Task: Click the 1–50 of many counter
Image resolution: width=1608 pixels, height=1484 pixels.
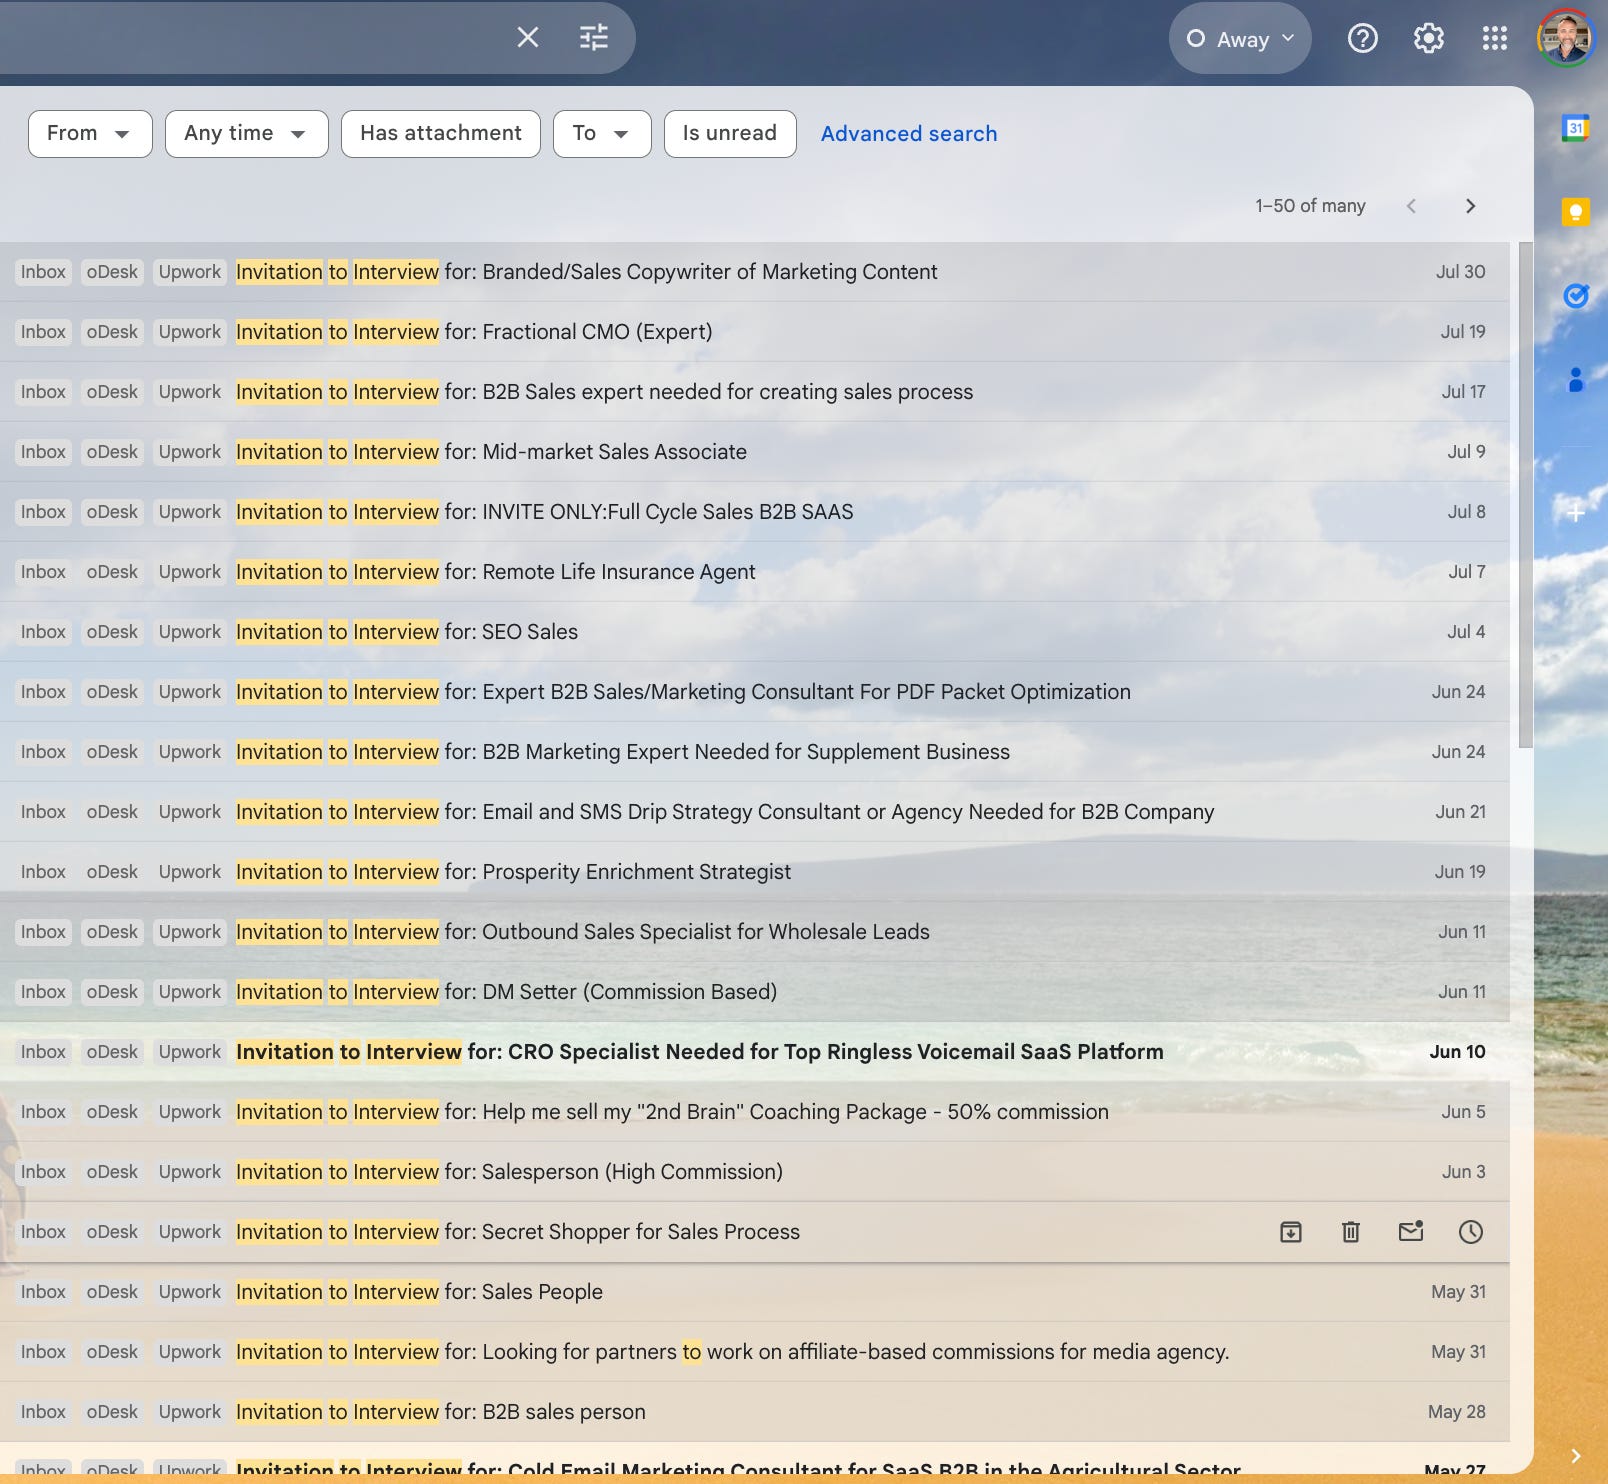Action: coord(1310,206)
